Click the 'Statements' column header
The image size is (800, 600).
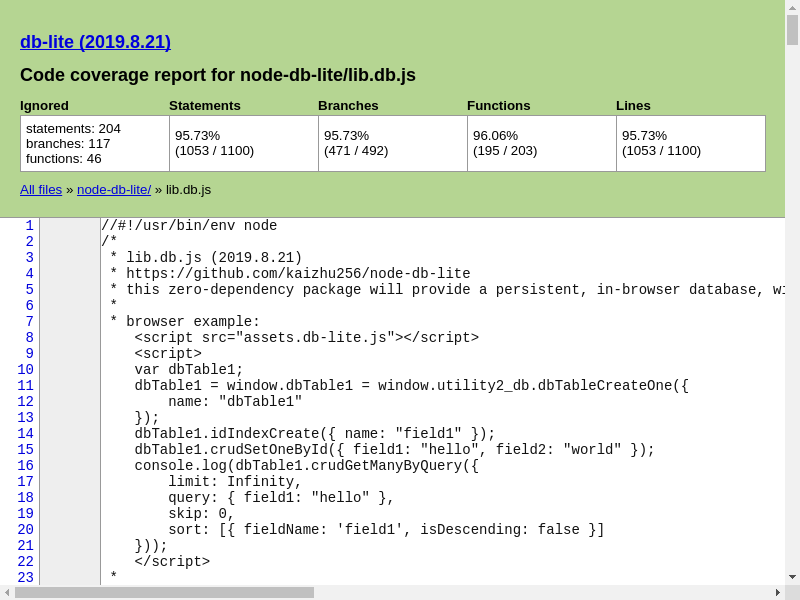point(205,106)
